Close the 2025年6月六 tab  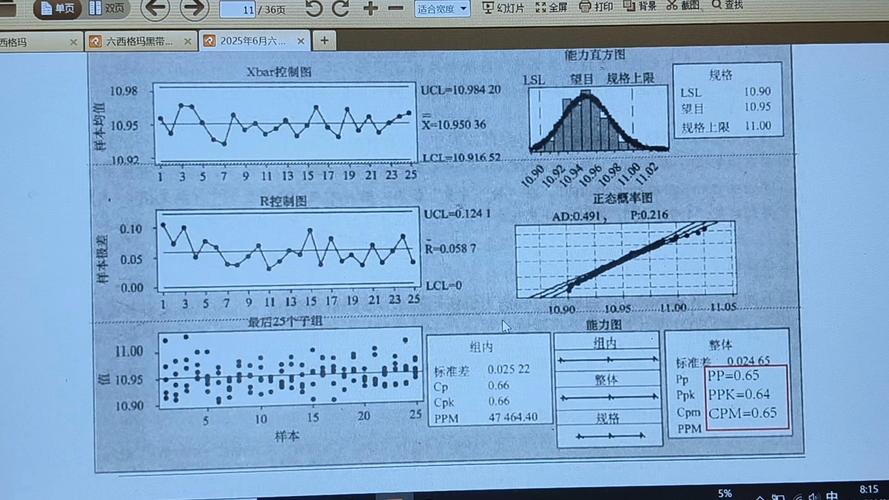coord(301,41)
